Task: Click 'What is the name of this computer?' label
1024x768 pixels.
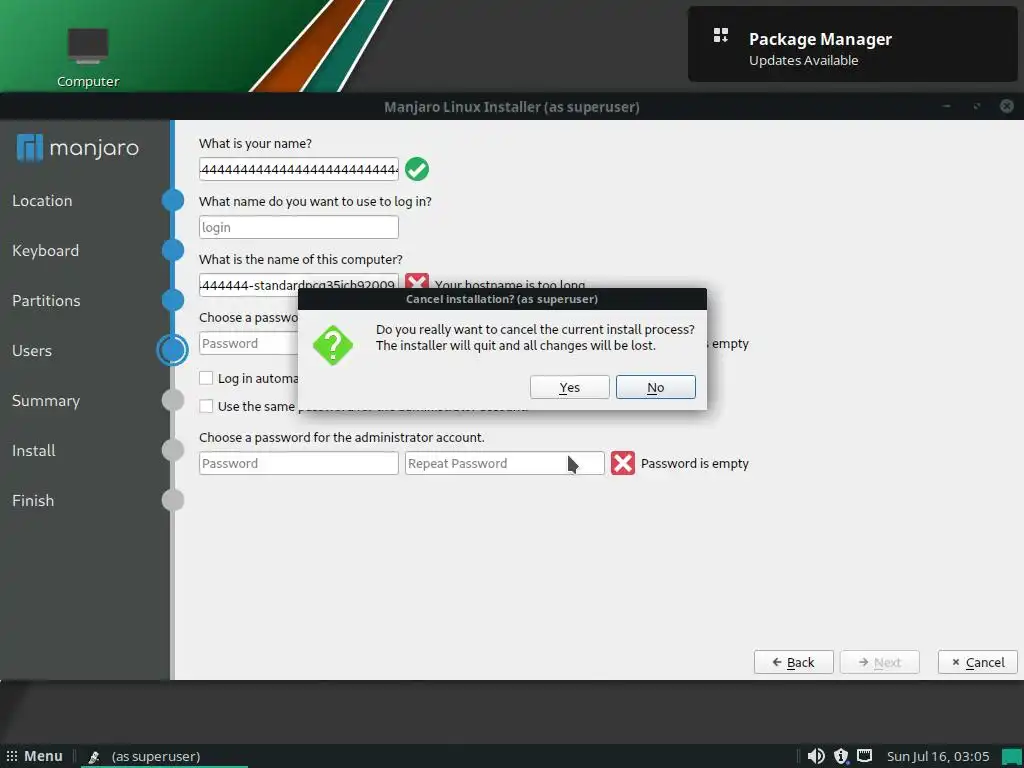Action: 301,259
